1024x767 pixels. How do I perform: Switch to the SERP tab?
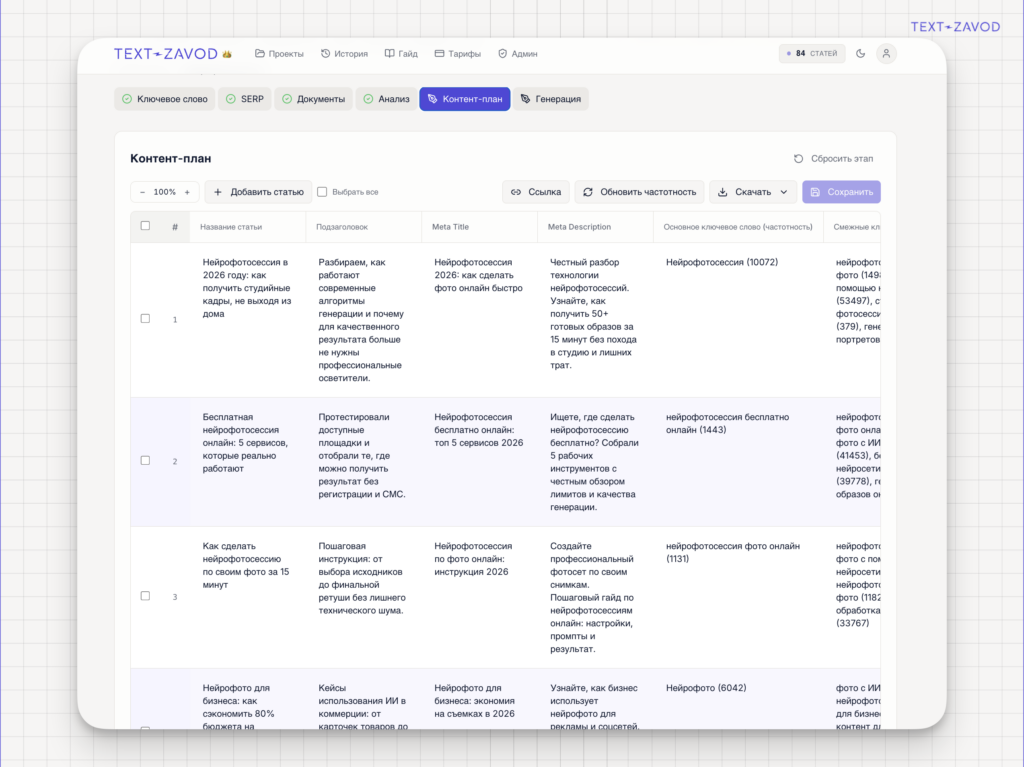point(245,99)
